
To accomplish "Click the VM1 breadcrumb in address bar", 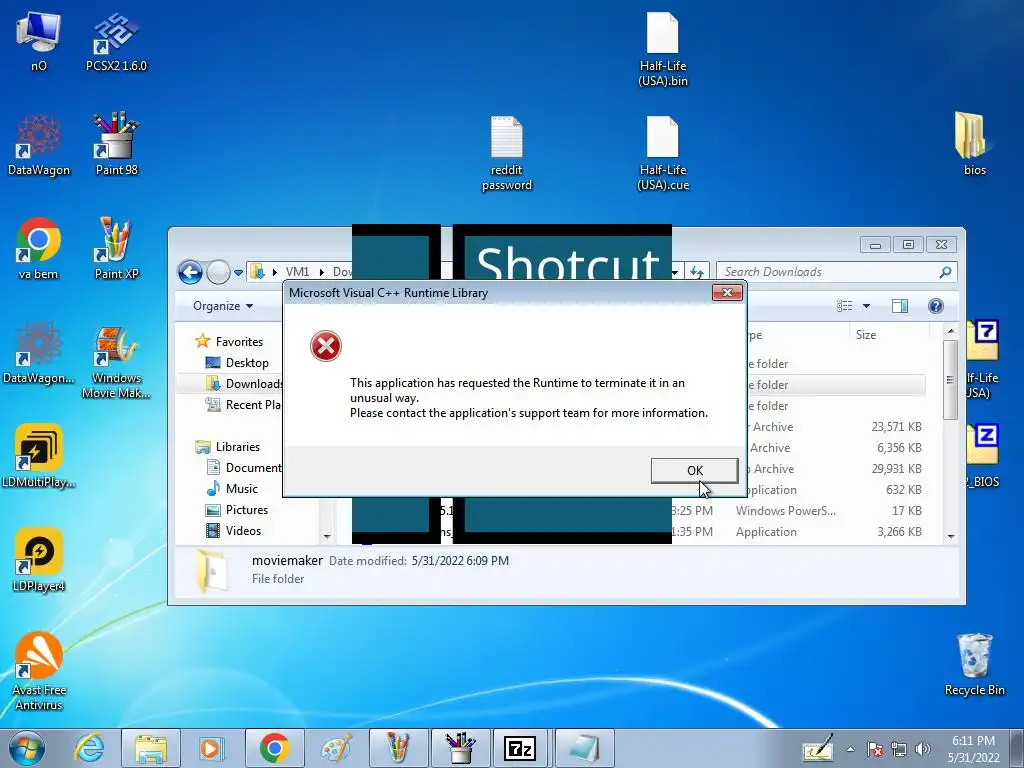I will pyautogui.click(x=297, y=272).
